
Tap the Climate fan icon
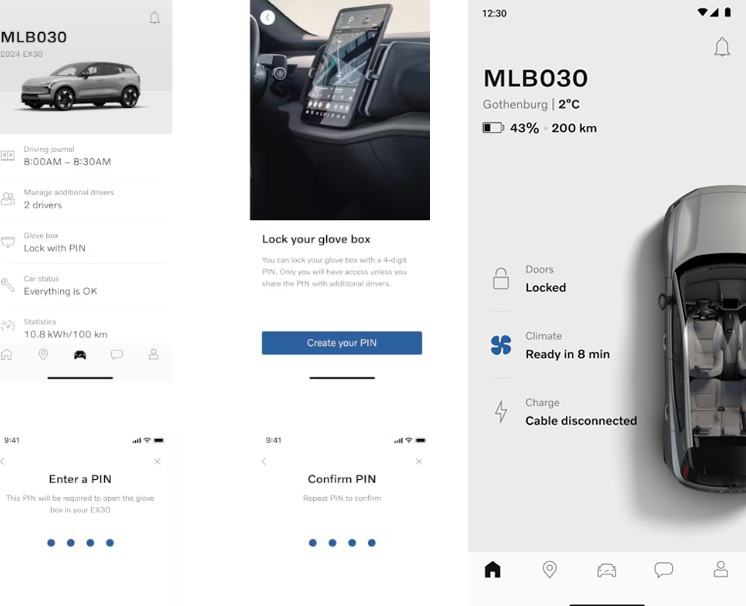501,345
